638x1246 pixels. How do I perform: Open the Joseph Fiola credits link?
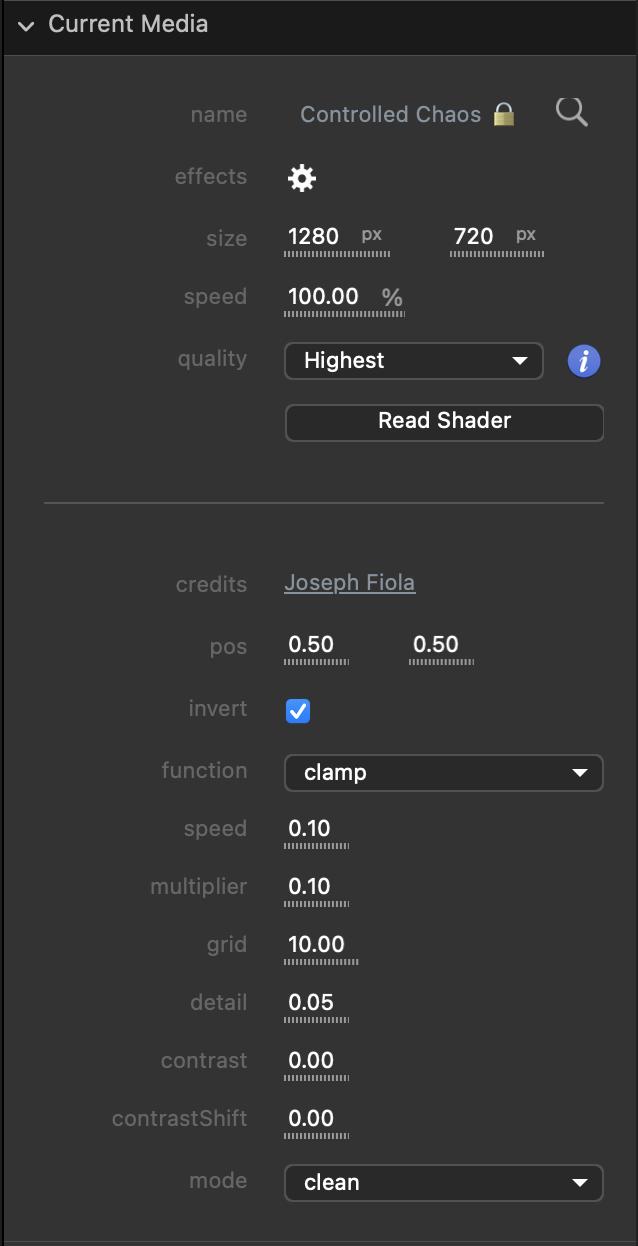[349, 583]
